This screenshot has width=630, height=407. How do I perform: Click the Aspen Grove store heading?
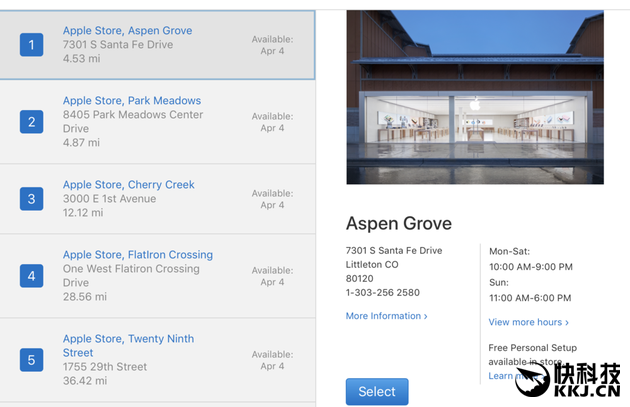click(399, 223)
